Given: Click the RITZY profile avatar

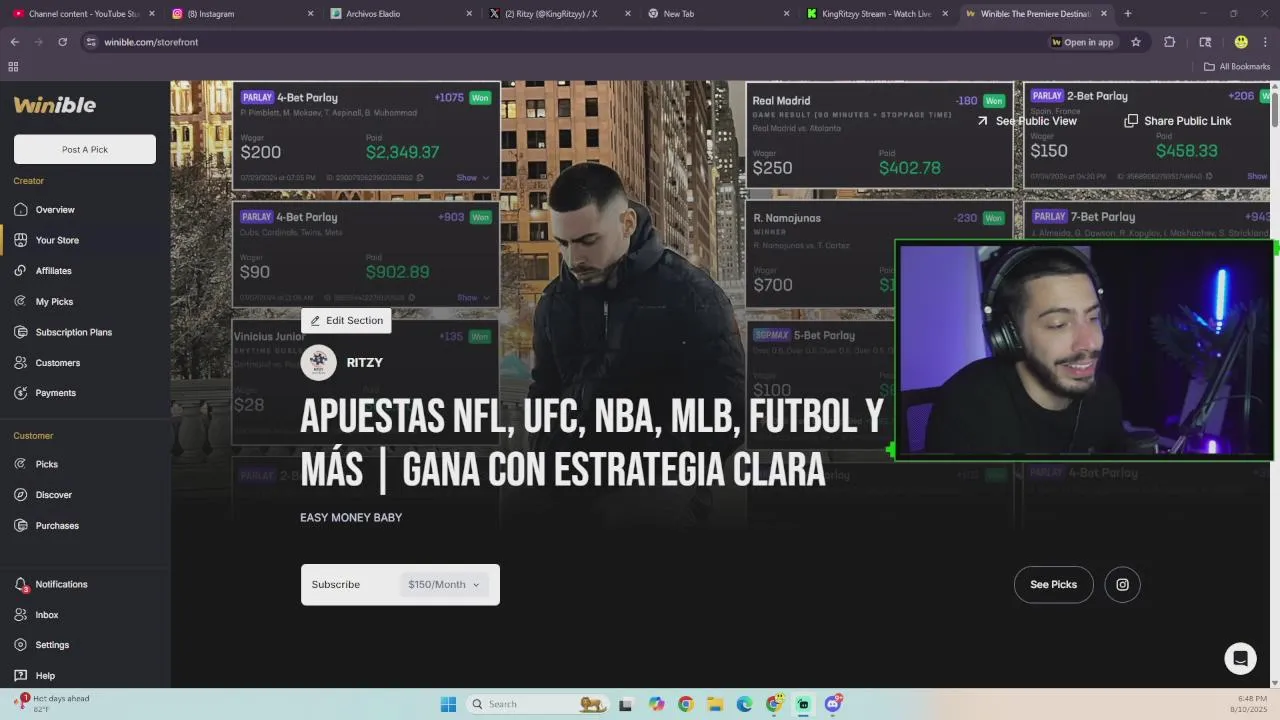Looking at the screenshot, I should coord(318,363).
